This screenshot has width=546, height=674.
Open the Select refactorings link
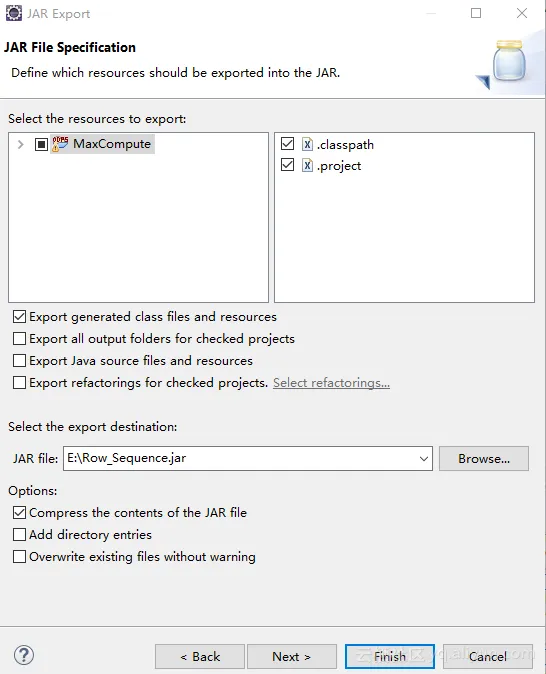(331, 383)
